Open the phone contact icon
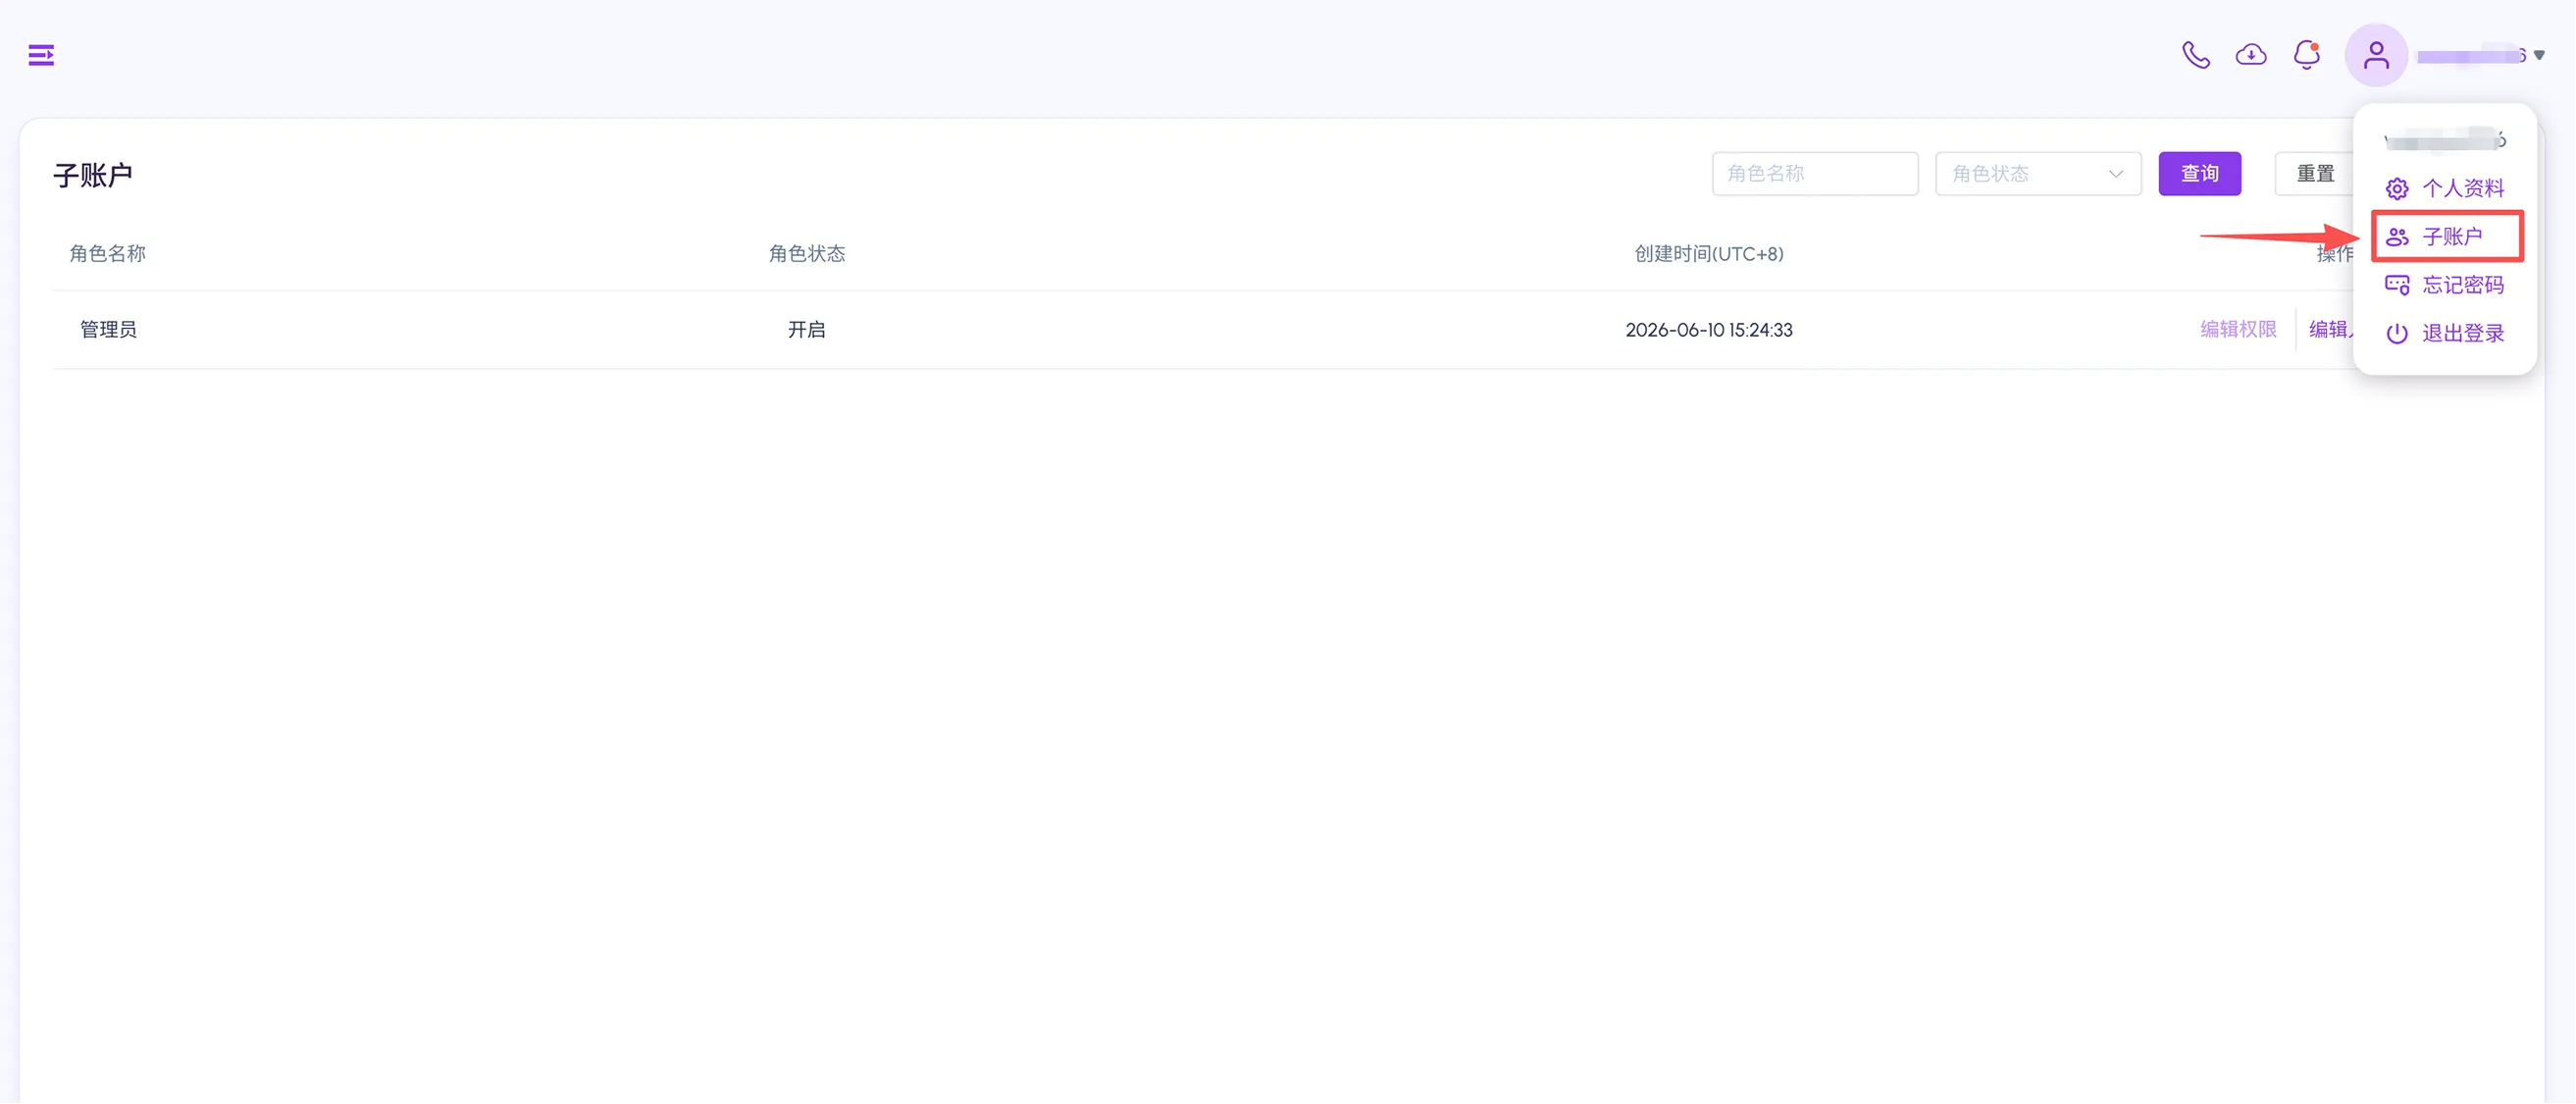The image size is (2576, 1104). (x=2195, y=55)
